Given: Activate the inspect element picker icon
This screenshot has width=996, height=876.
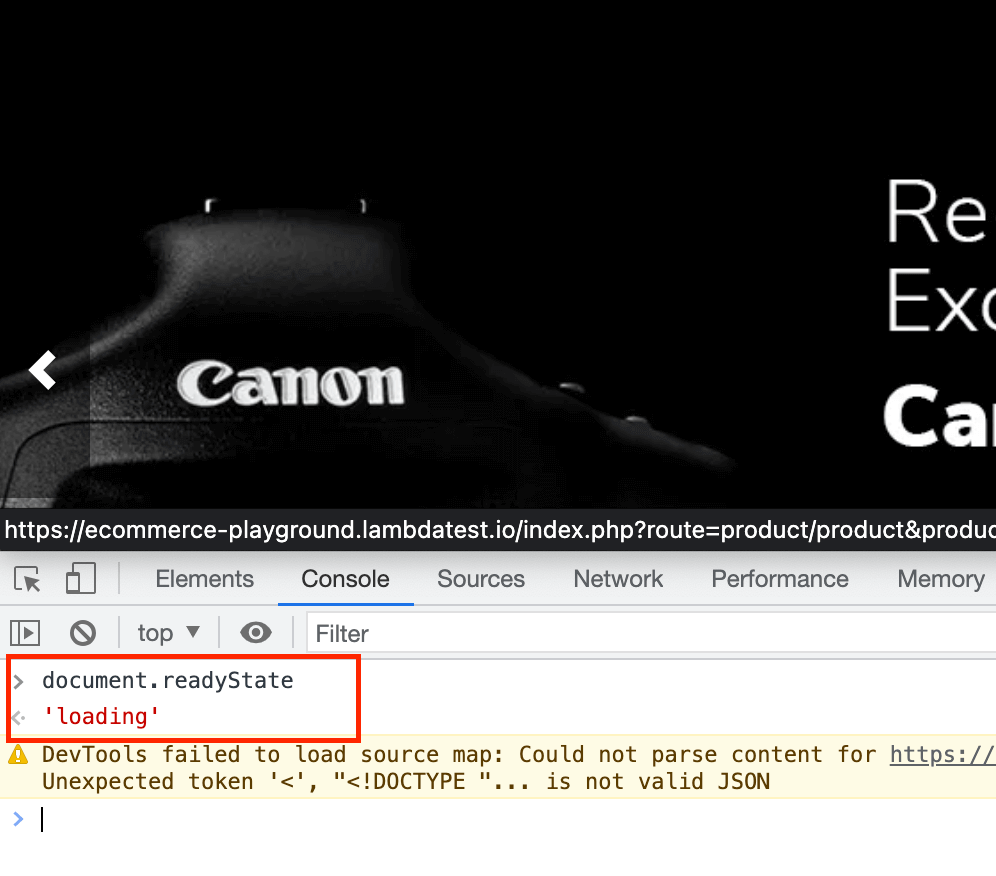Looking at the screenshot, I should [x=27, y=579].
